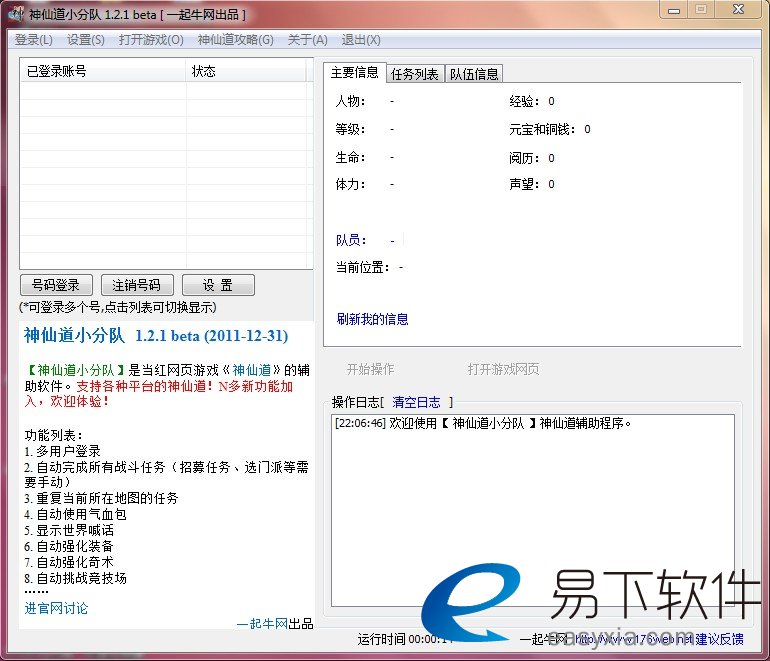Open the 关于(A) menu

307,40
